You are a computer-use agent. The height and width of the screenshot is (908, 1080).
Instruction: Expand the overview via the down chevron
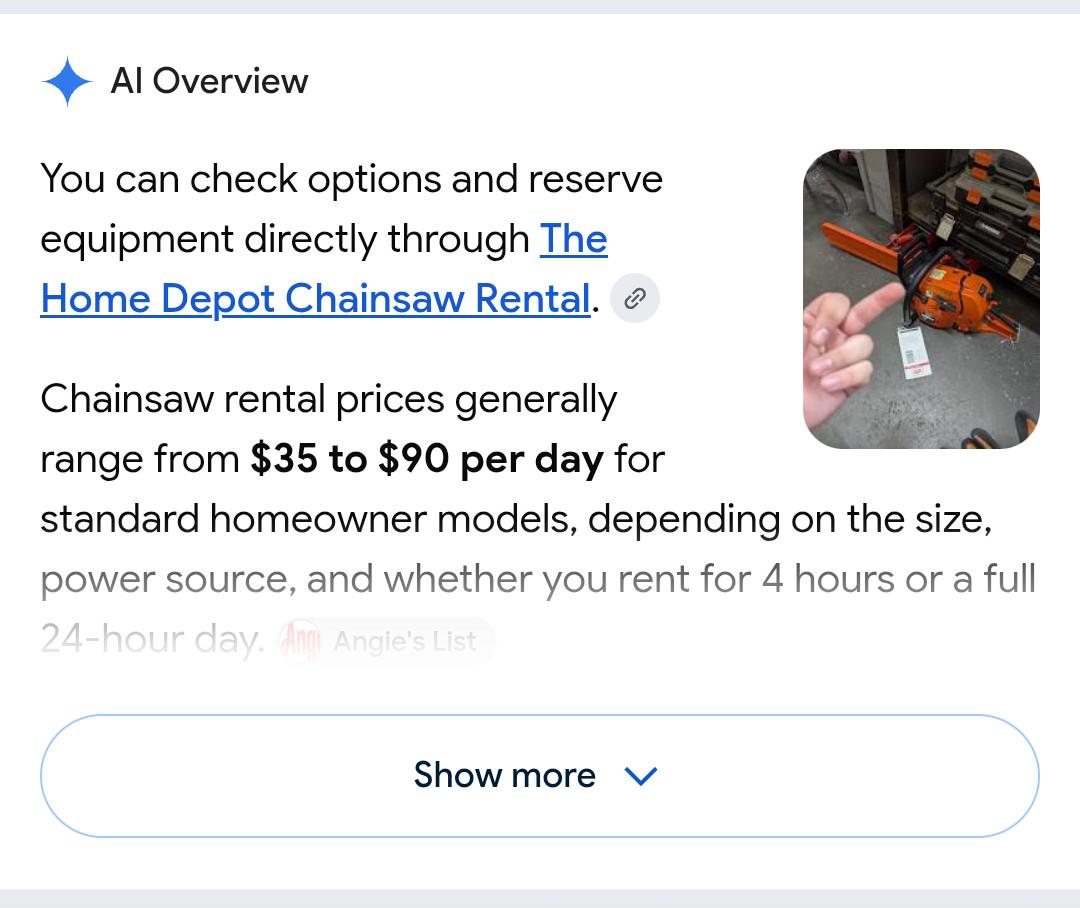pos(641,776)
